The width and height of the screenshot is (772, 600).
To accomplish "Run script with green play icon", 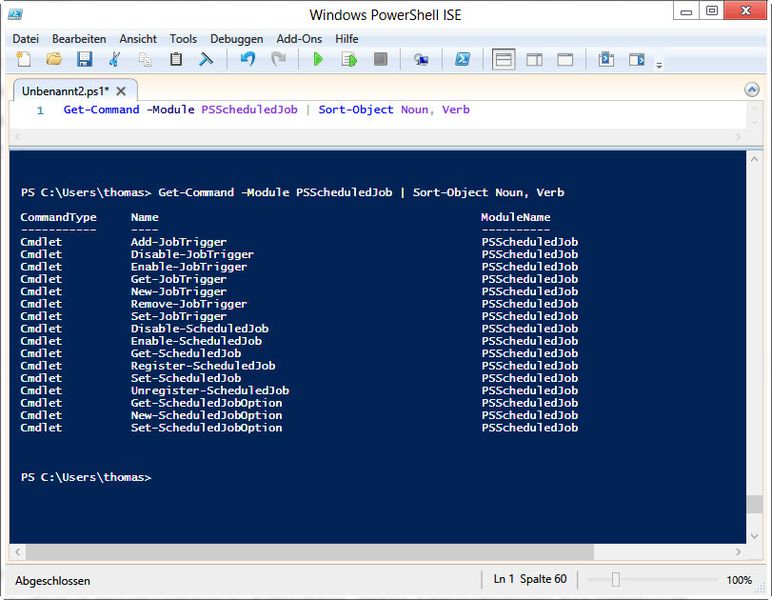I will tap(318, 60).
